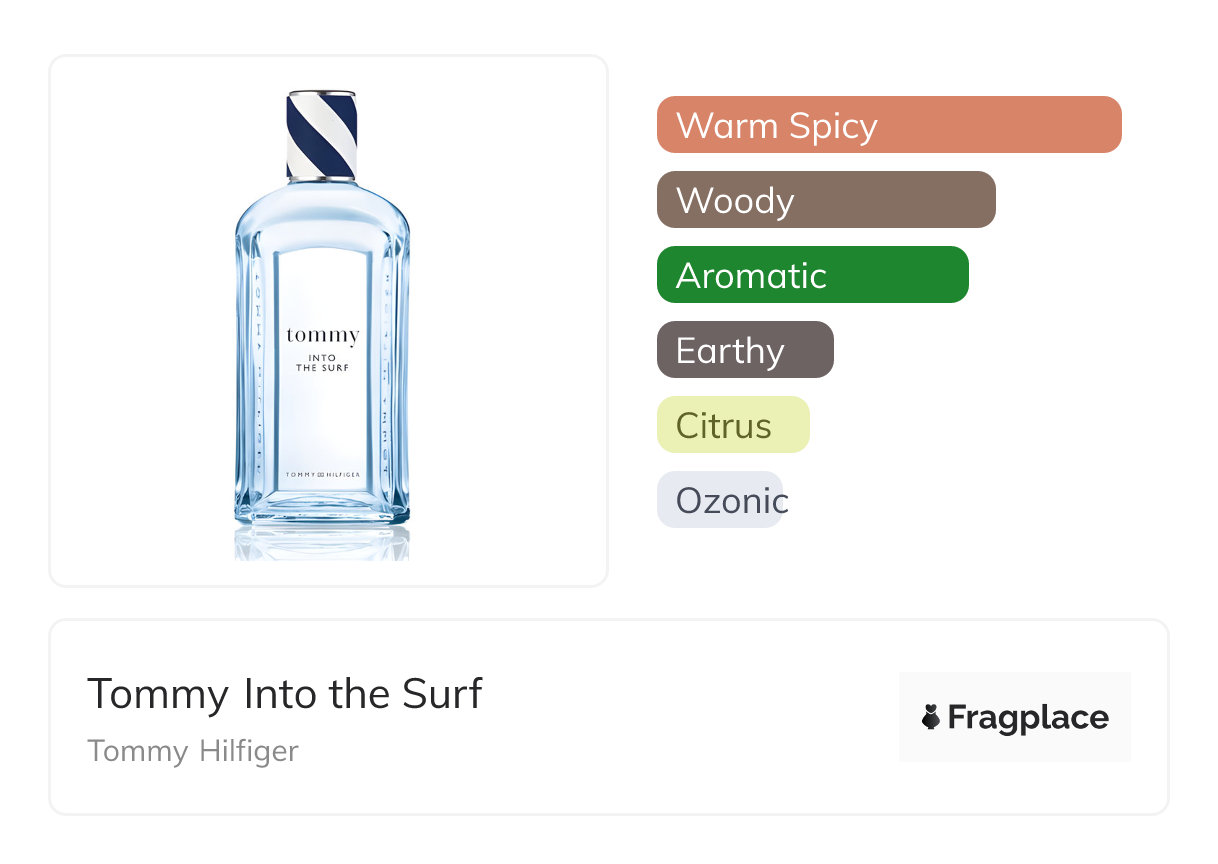Click the Tommy Hilfiger print at bottle base
Viewport: 1218px width, 864px height.
click(x=322, y=474)
